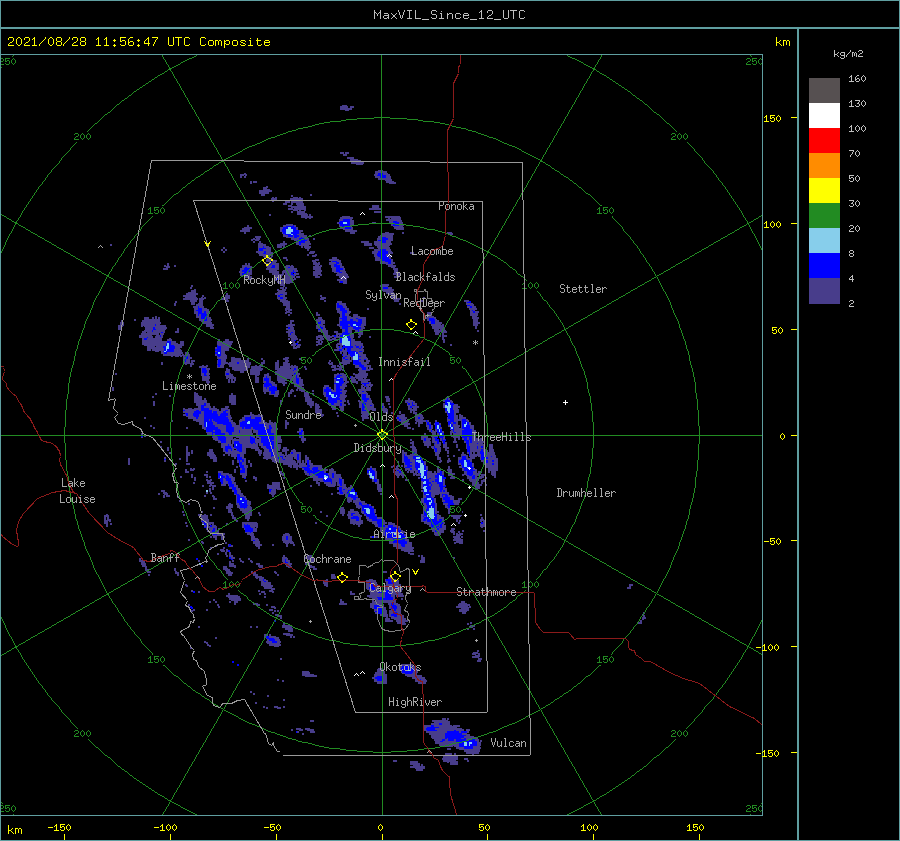The height and width of the screenshot is (841, 900).
Task: Select the orange 50-70 legend swatch
Action: coord(824,165)
